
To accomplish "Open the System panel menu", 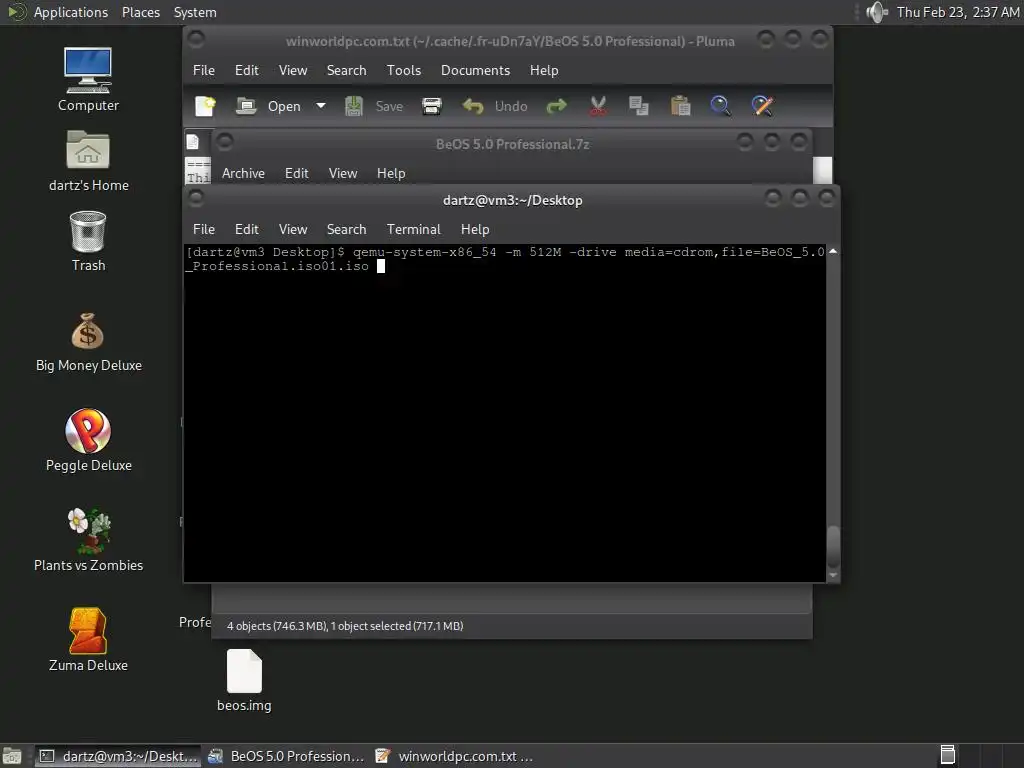I will pos(195,12).
